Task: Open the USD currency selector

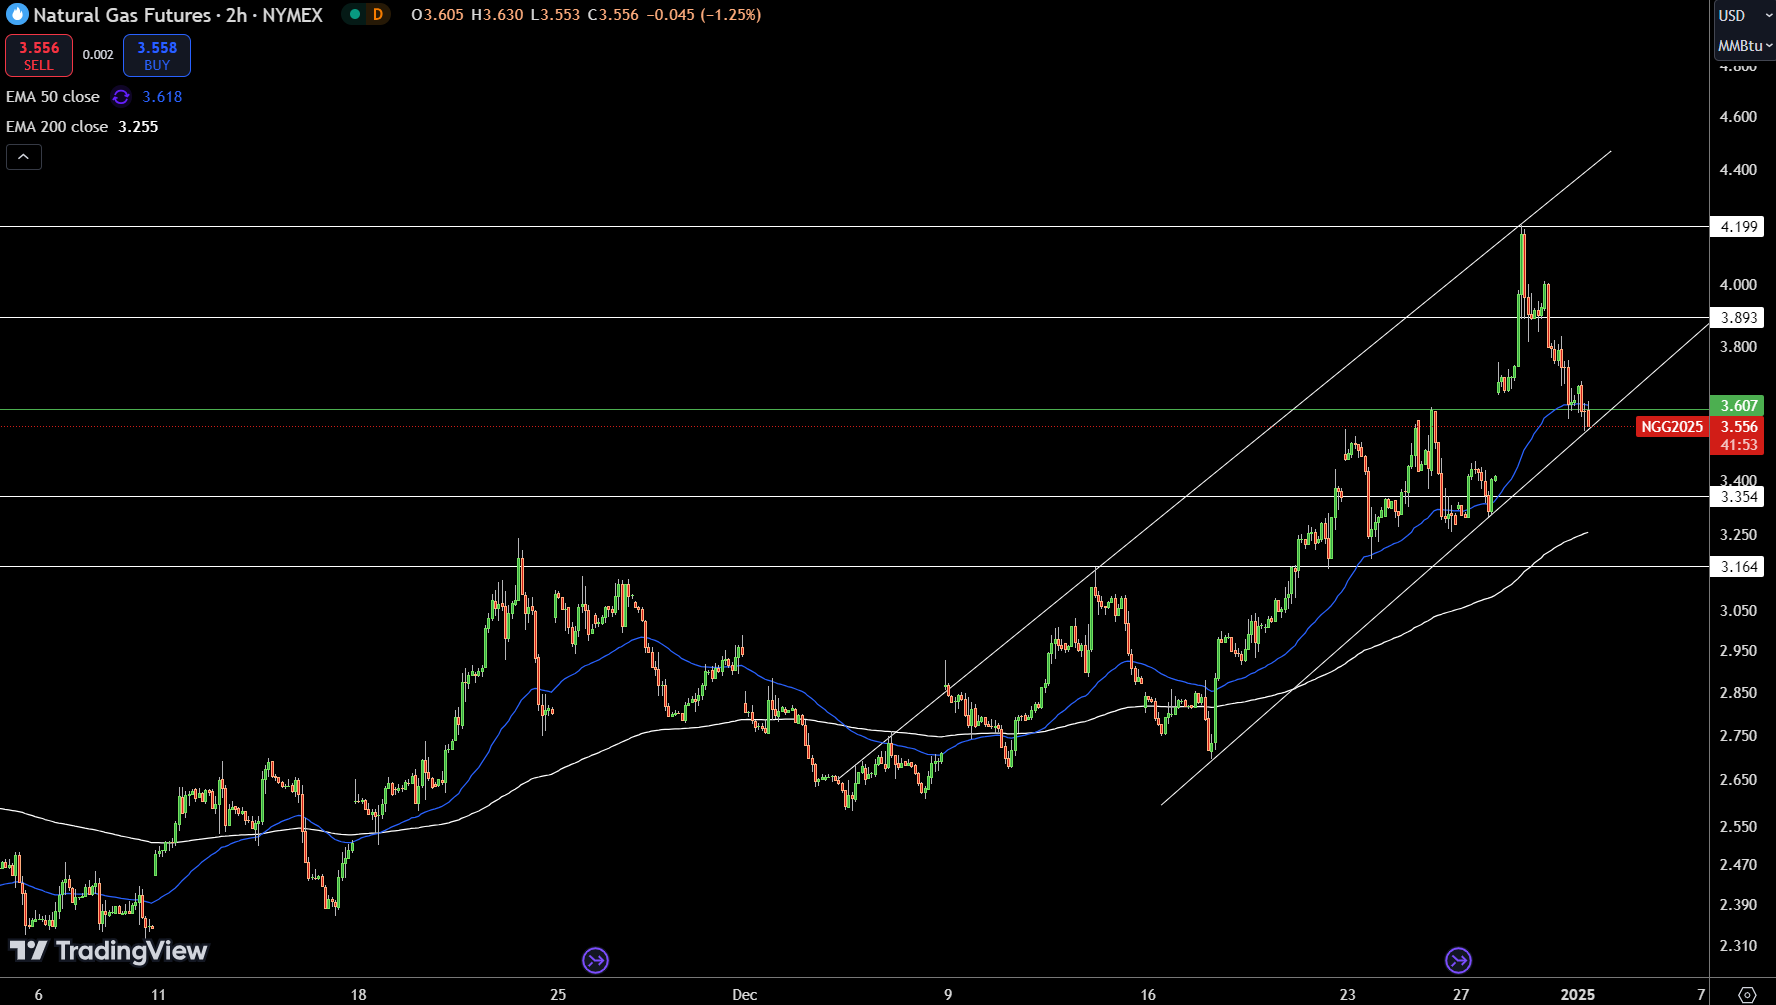Action: [1744, 16]
